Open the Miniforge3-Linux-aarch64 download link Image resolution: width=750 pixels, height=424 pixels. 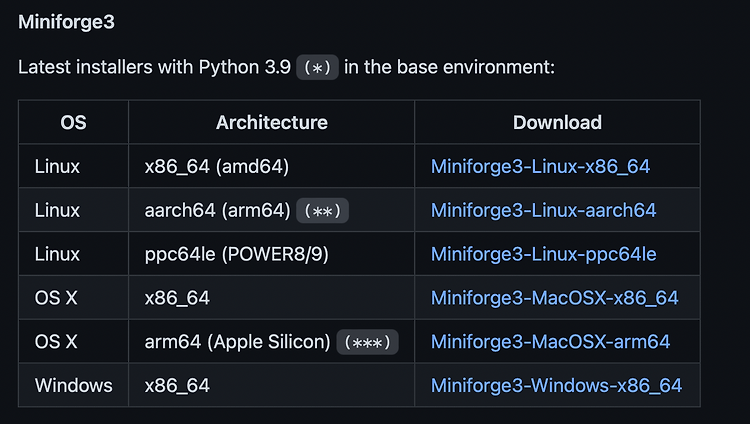pos(543,211)
